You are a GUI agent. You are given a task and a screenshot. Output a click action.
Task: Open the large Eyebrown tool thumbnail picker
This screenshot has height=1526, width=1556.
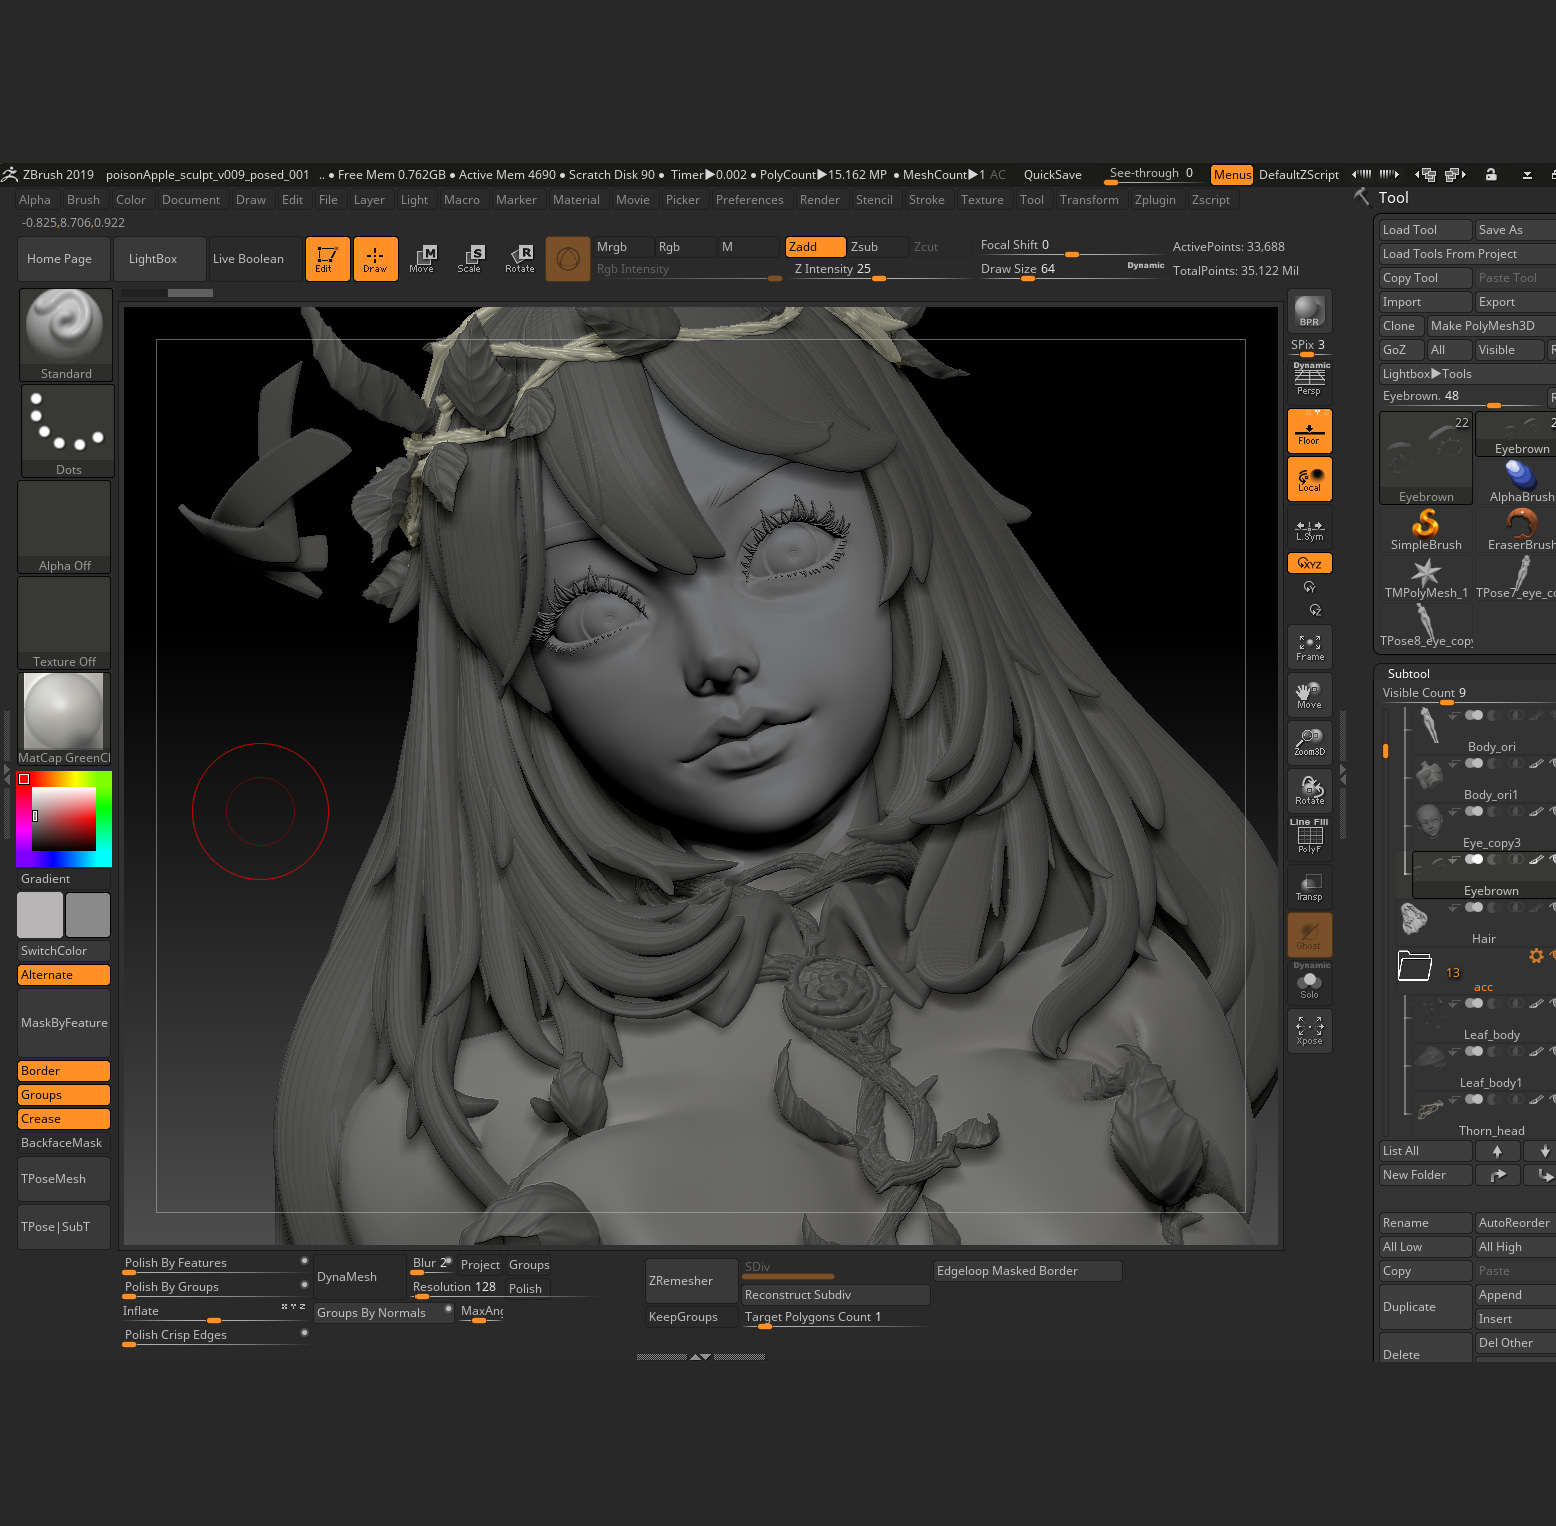1426,458
